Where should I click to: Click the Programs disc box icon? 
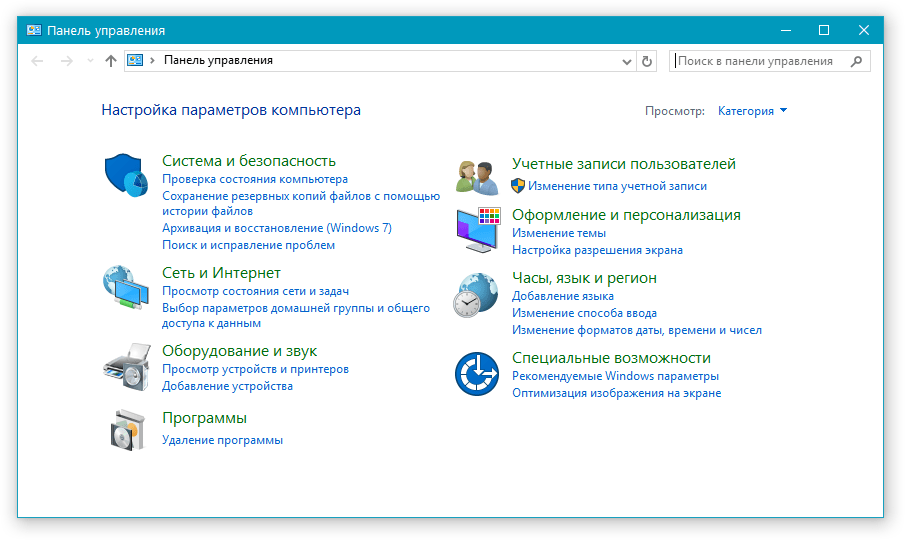click(127, 430)
